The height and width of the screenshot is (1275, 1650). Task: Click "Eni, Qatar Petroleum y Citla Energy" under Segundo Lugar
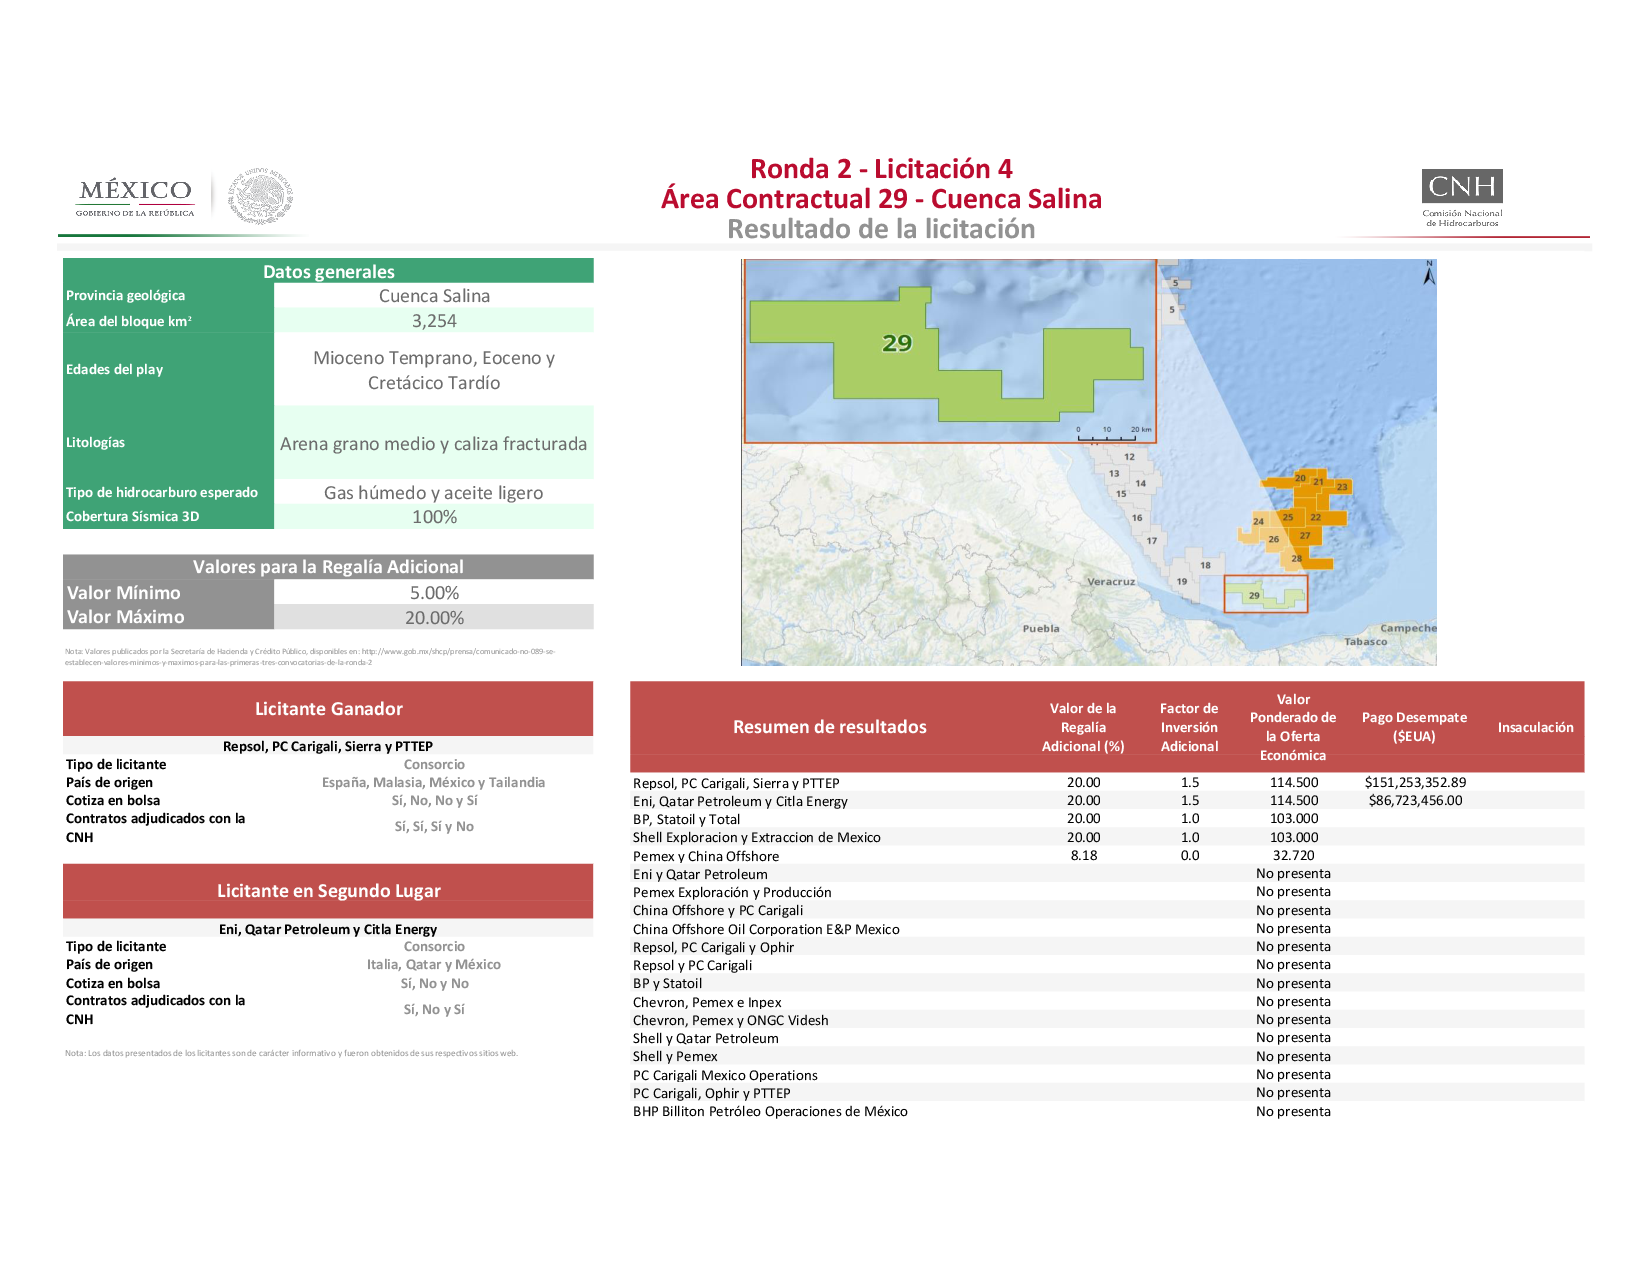pyautogui.click(x=328, y=929)
